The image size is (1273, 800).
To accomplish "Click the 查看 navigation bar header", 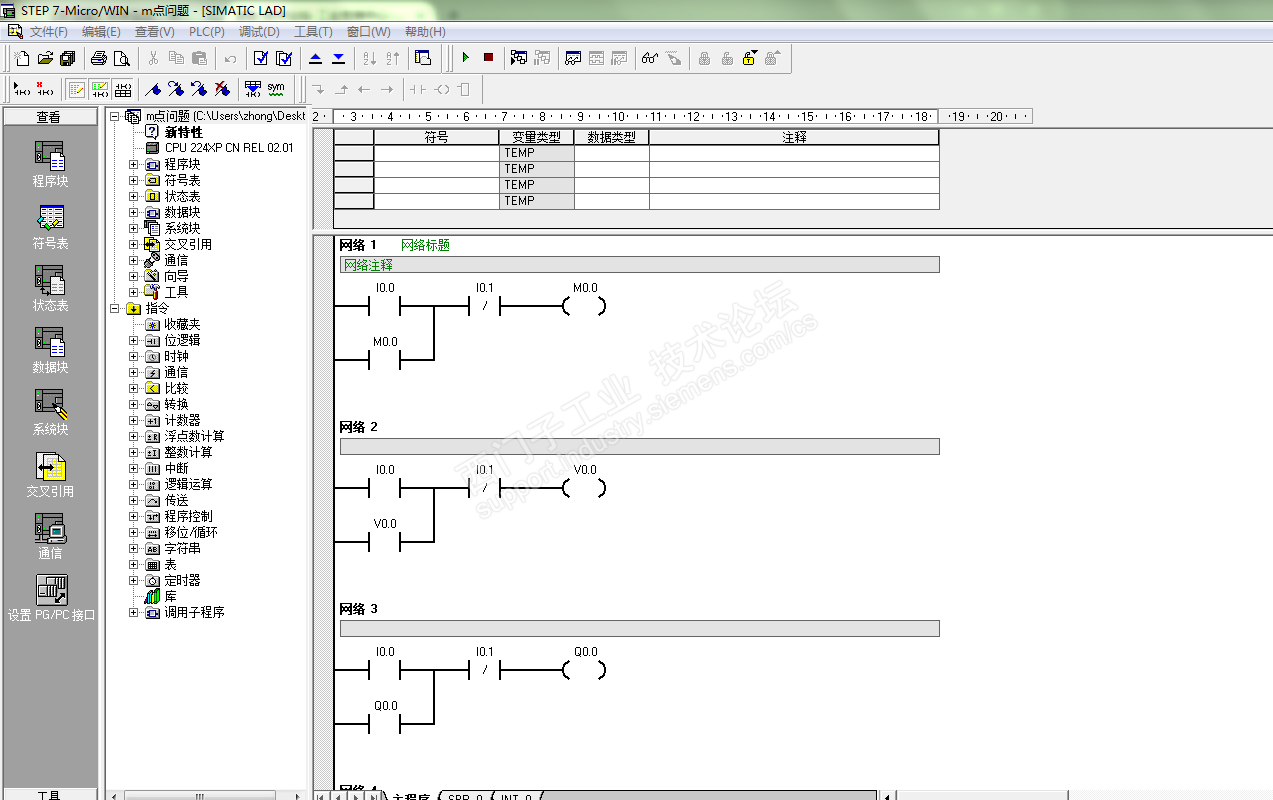I will [50, 117].
